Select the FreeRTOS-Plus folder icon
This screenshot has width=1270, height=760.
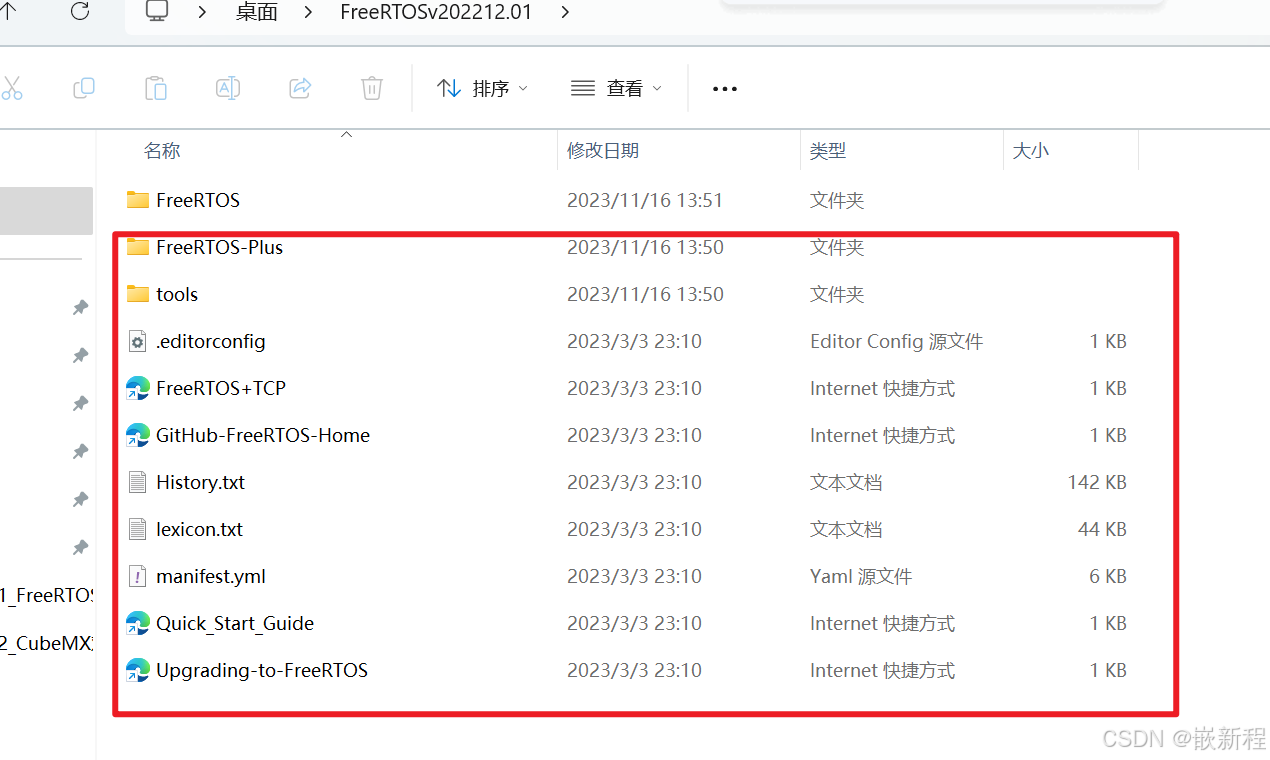tap(138, 247)
